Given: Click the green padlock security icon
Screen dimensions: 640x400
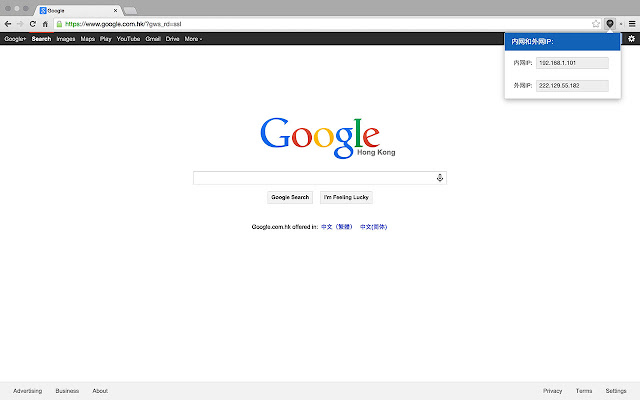Looking at the screenshot, I should point(60,24).
